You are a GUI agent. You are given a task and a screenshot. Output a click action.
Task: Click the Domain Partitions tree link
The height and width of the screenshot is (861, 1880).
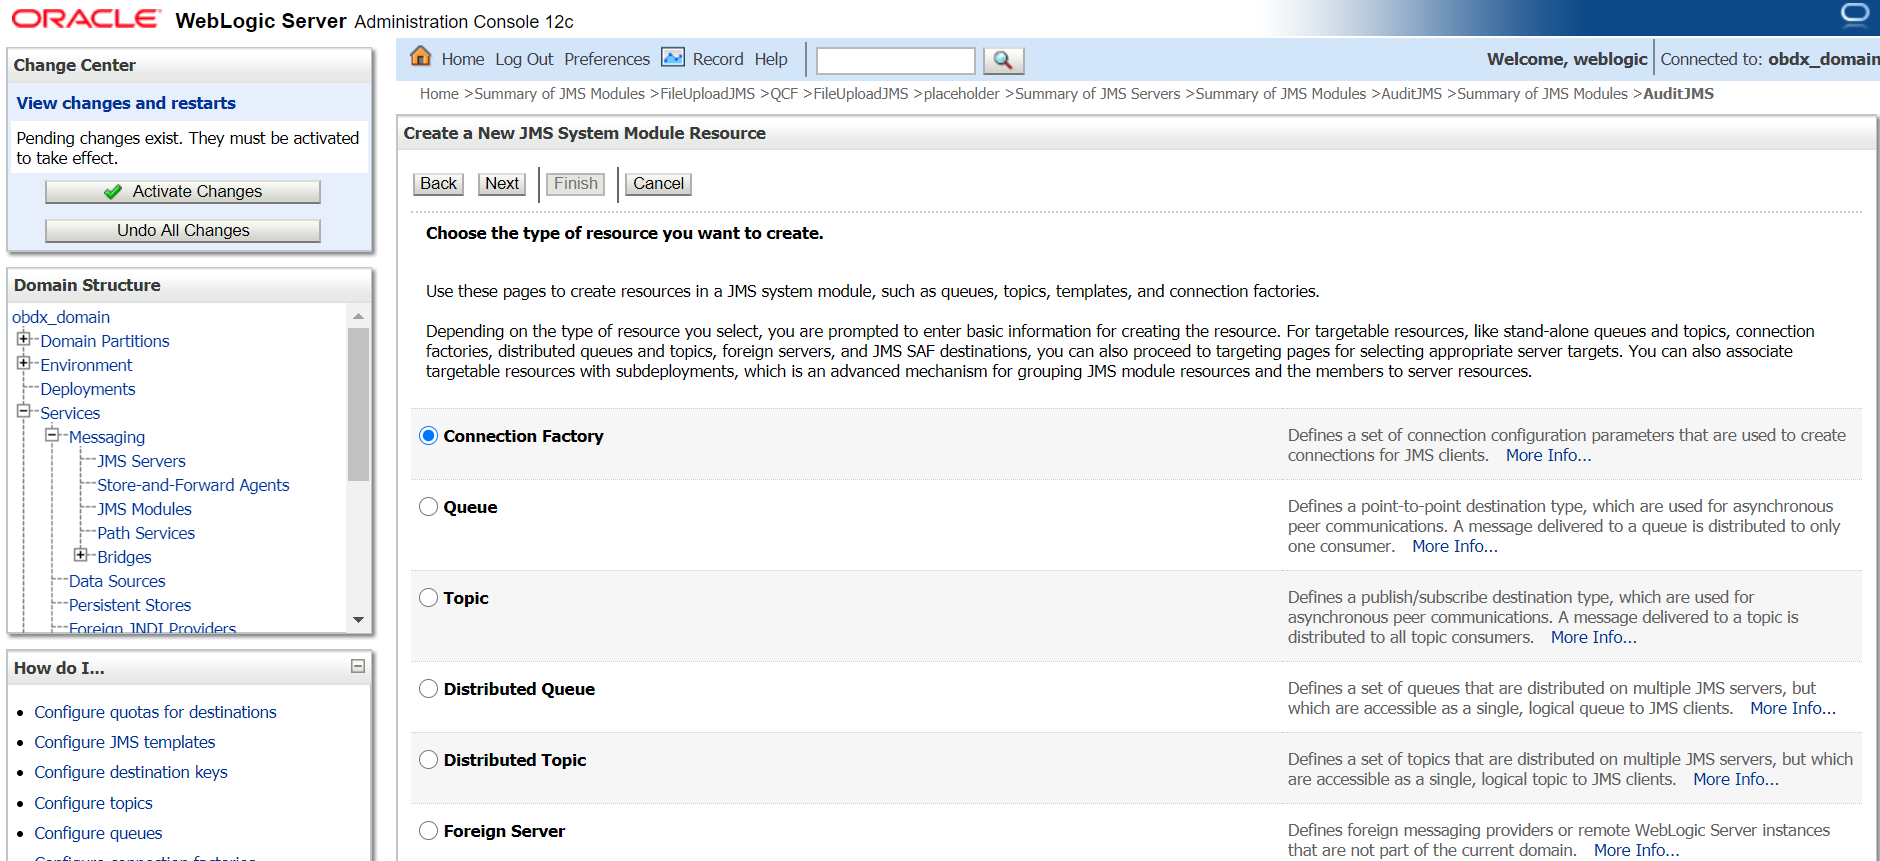point(105,341)
